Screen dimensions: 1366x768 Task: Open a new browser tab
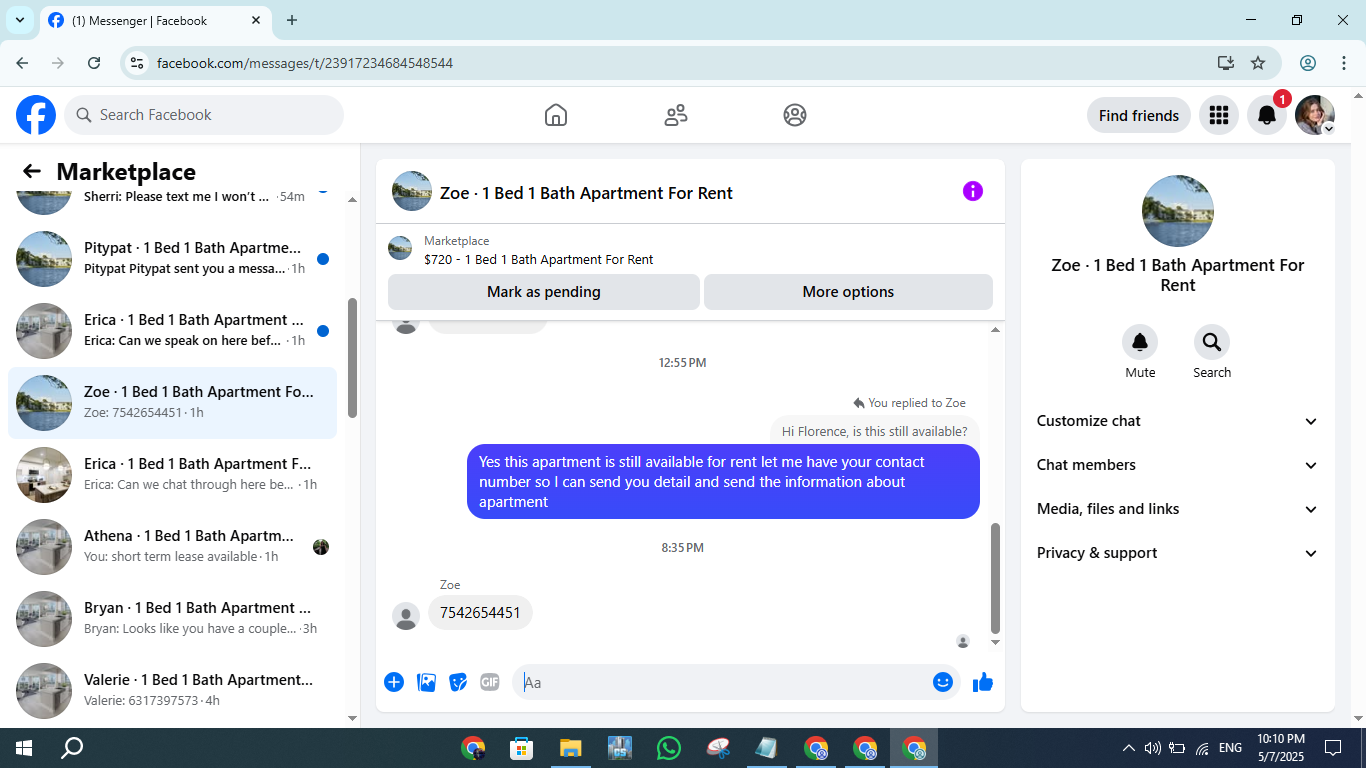pyautogui.click(x=292, y=20)
